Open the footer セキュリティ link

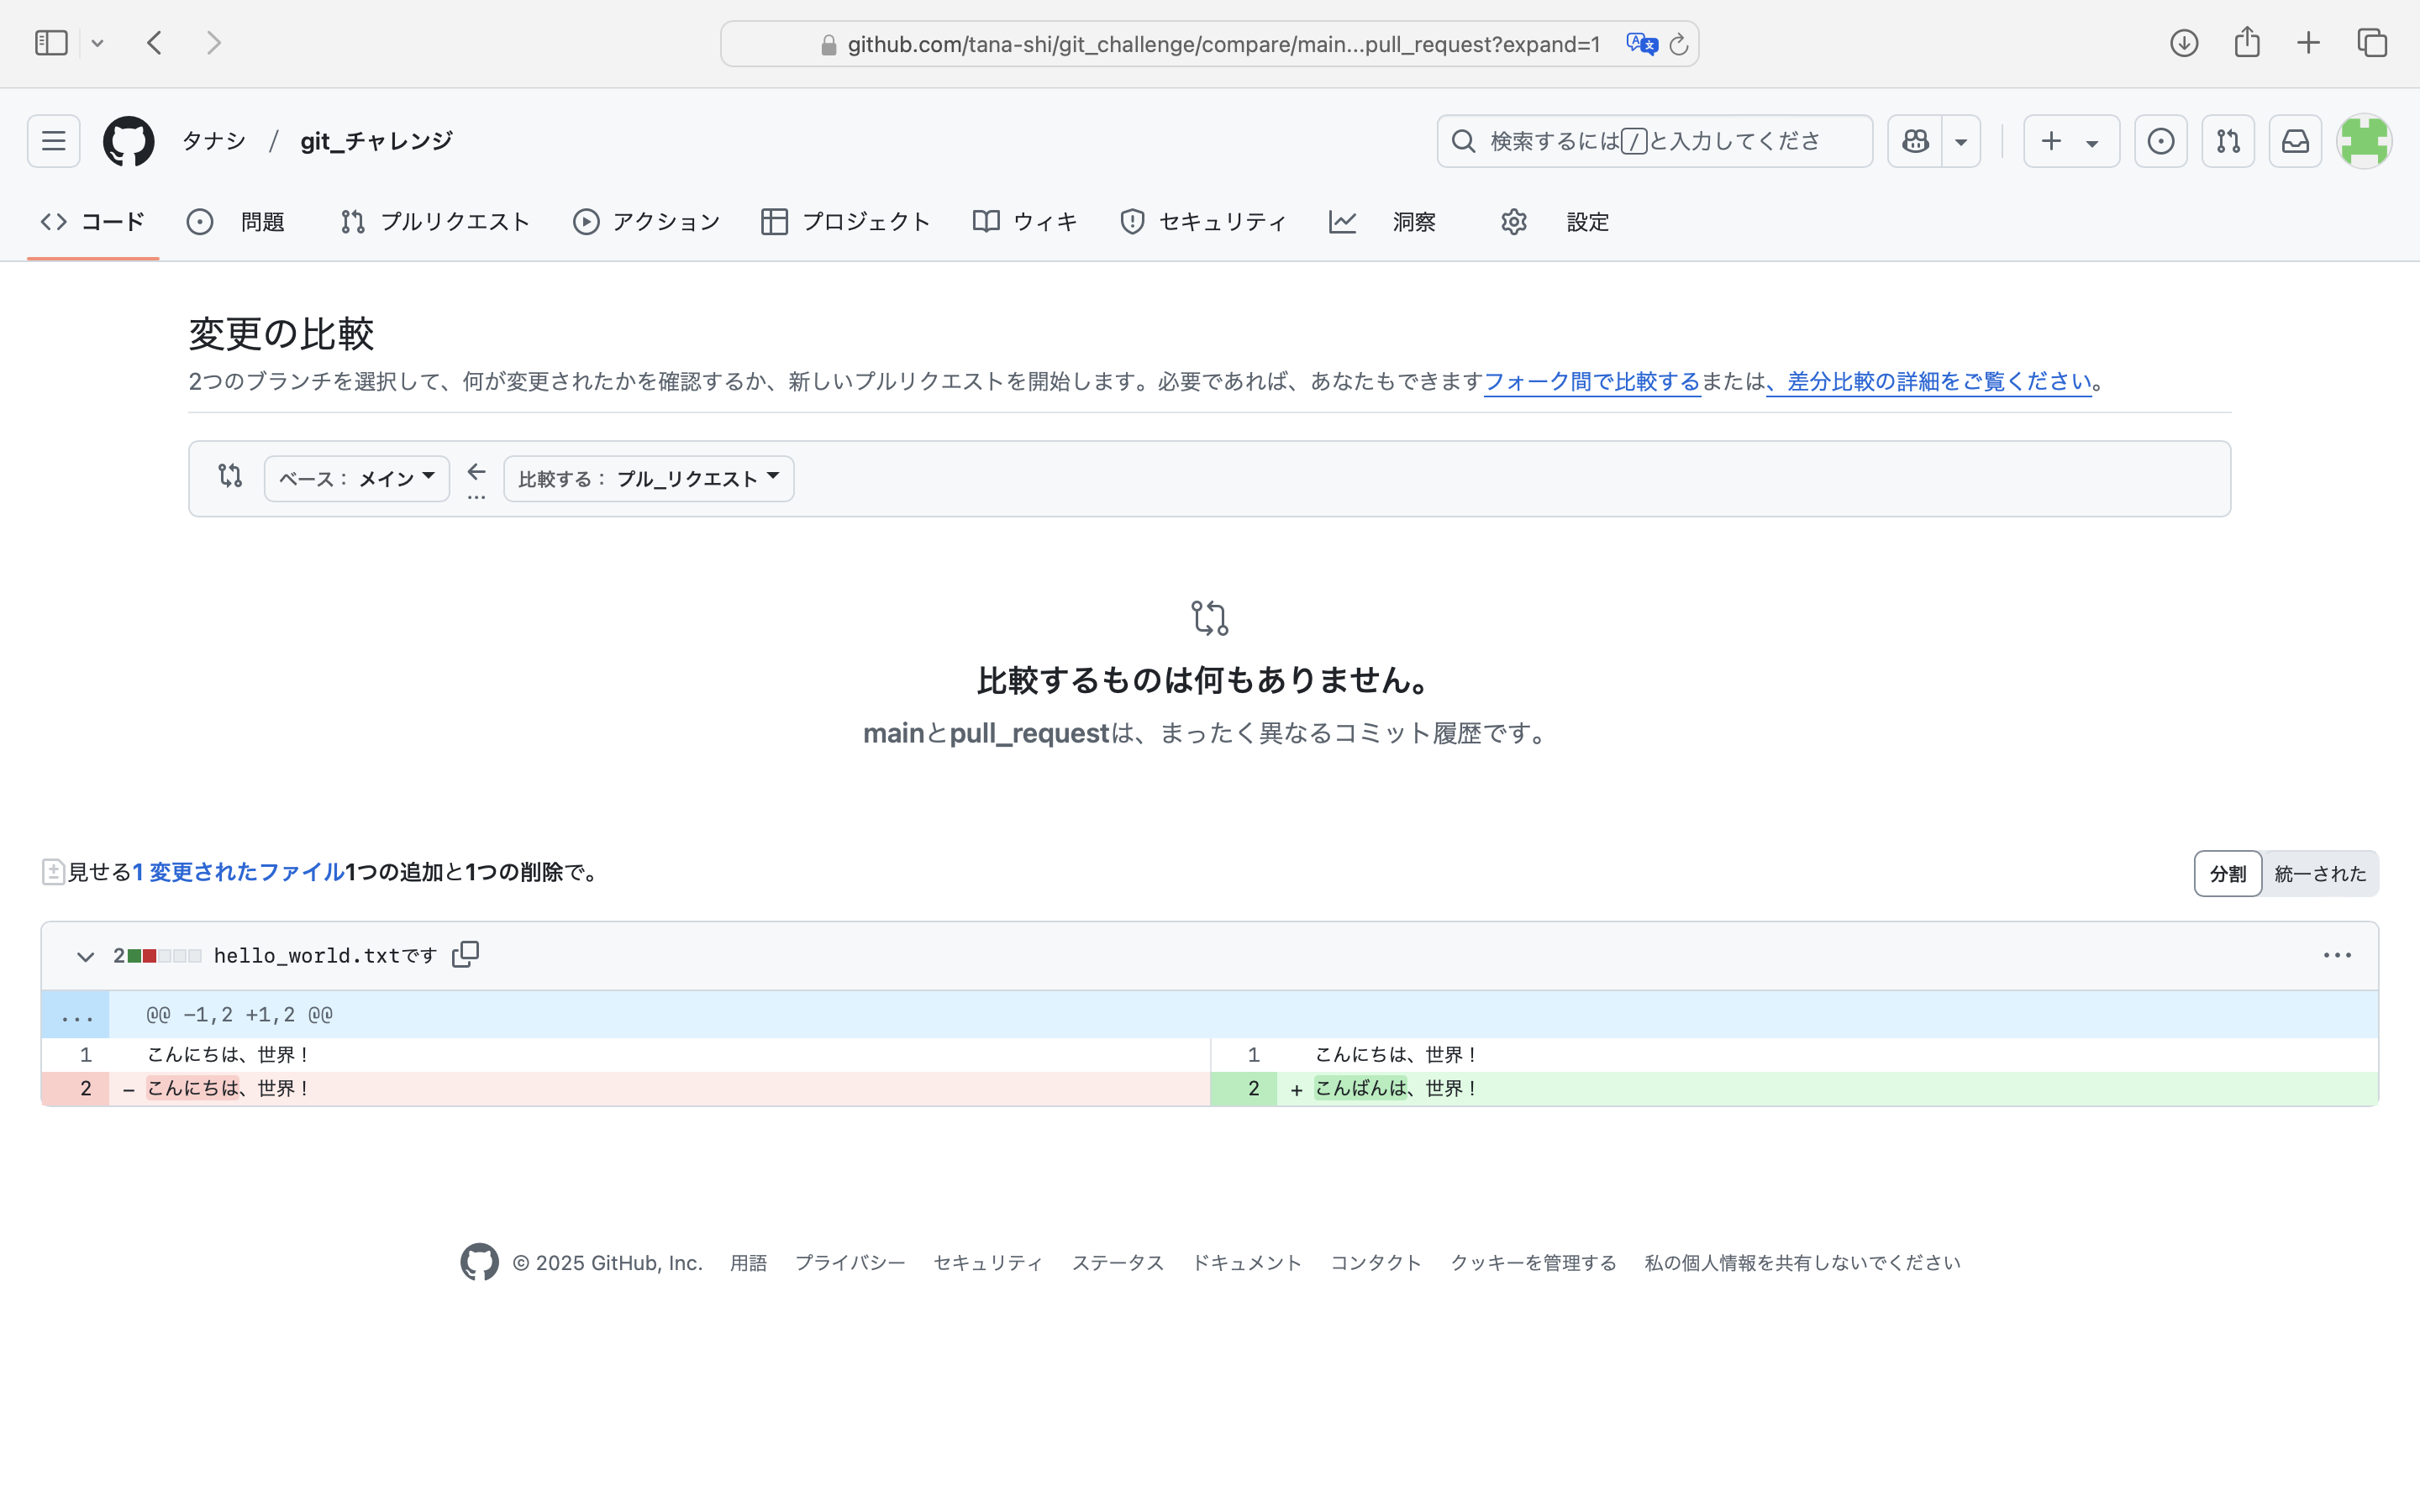point(988,1263)
